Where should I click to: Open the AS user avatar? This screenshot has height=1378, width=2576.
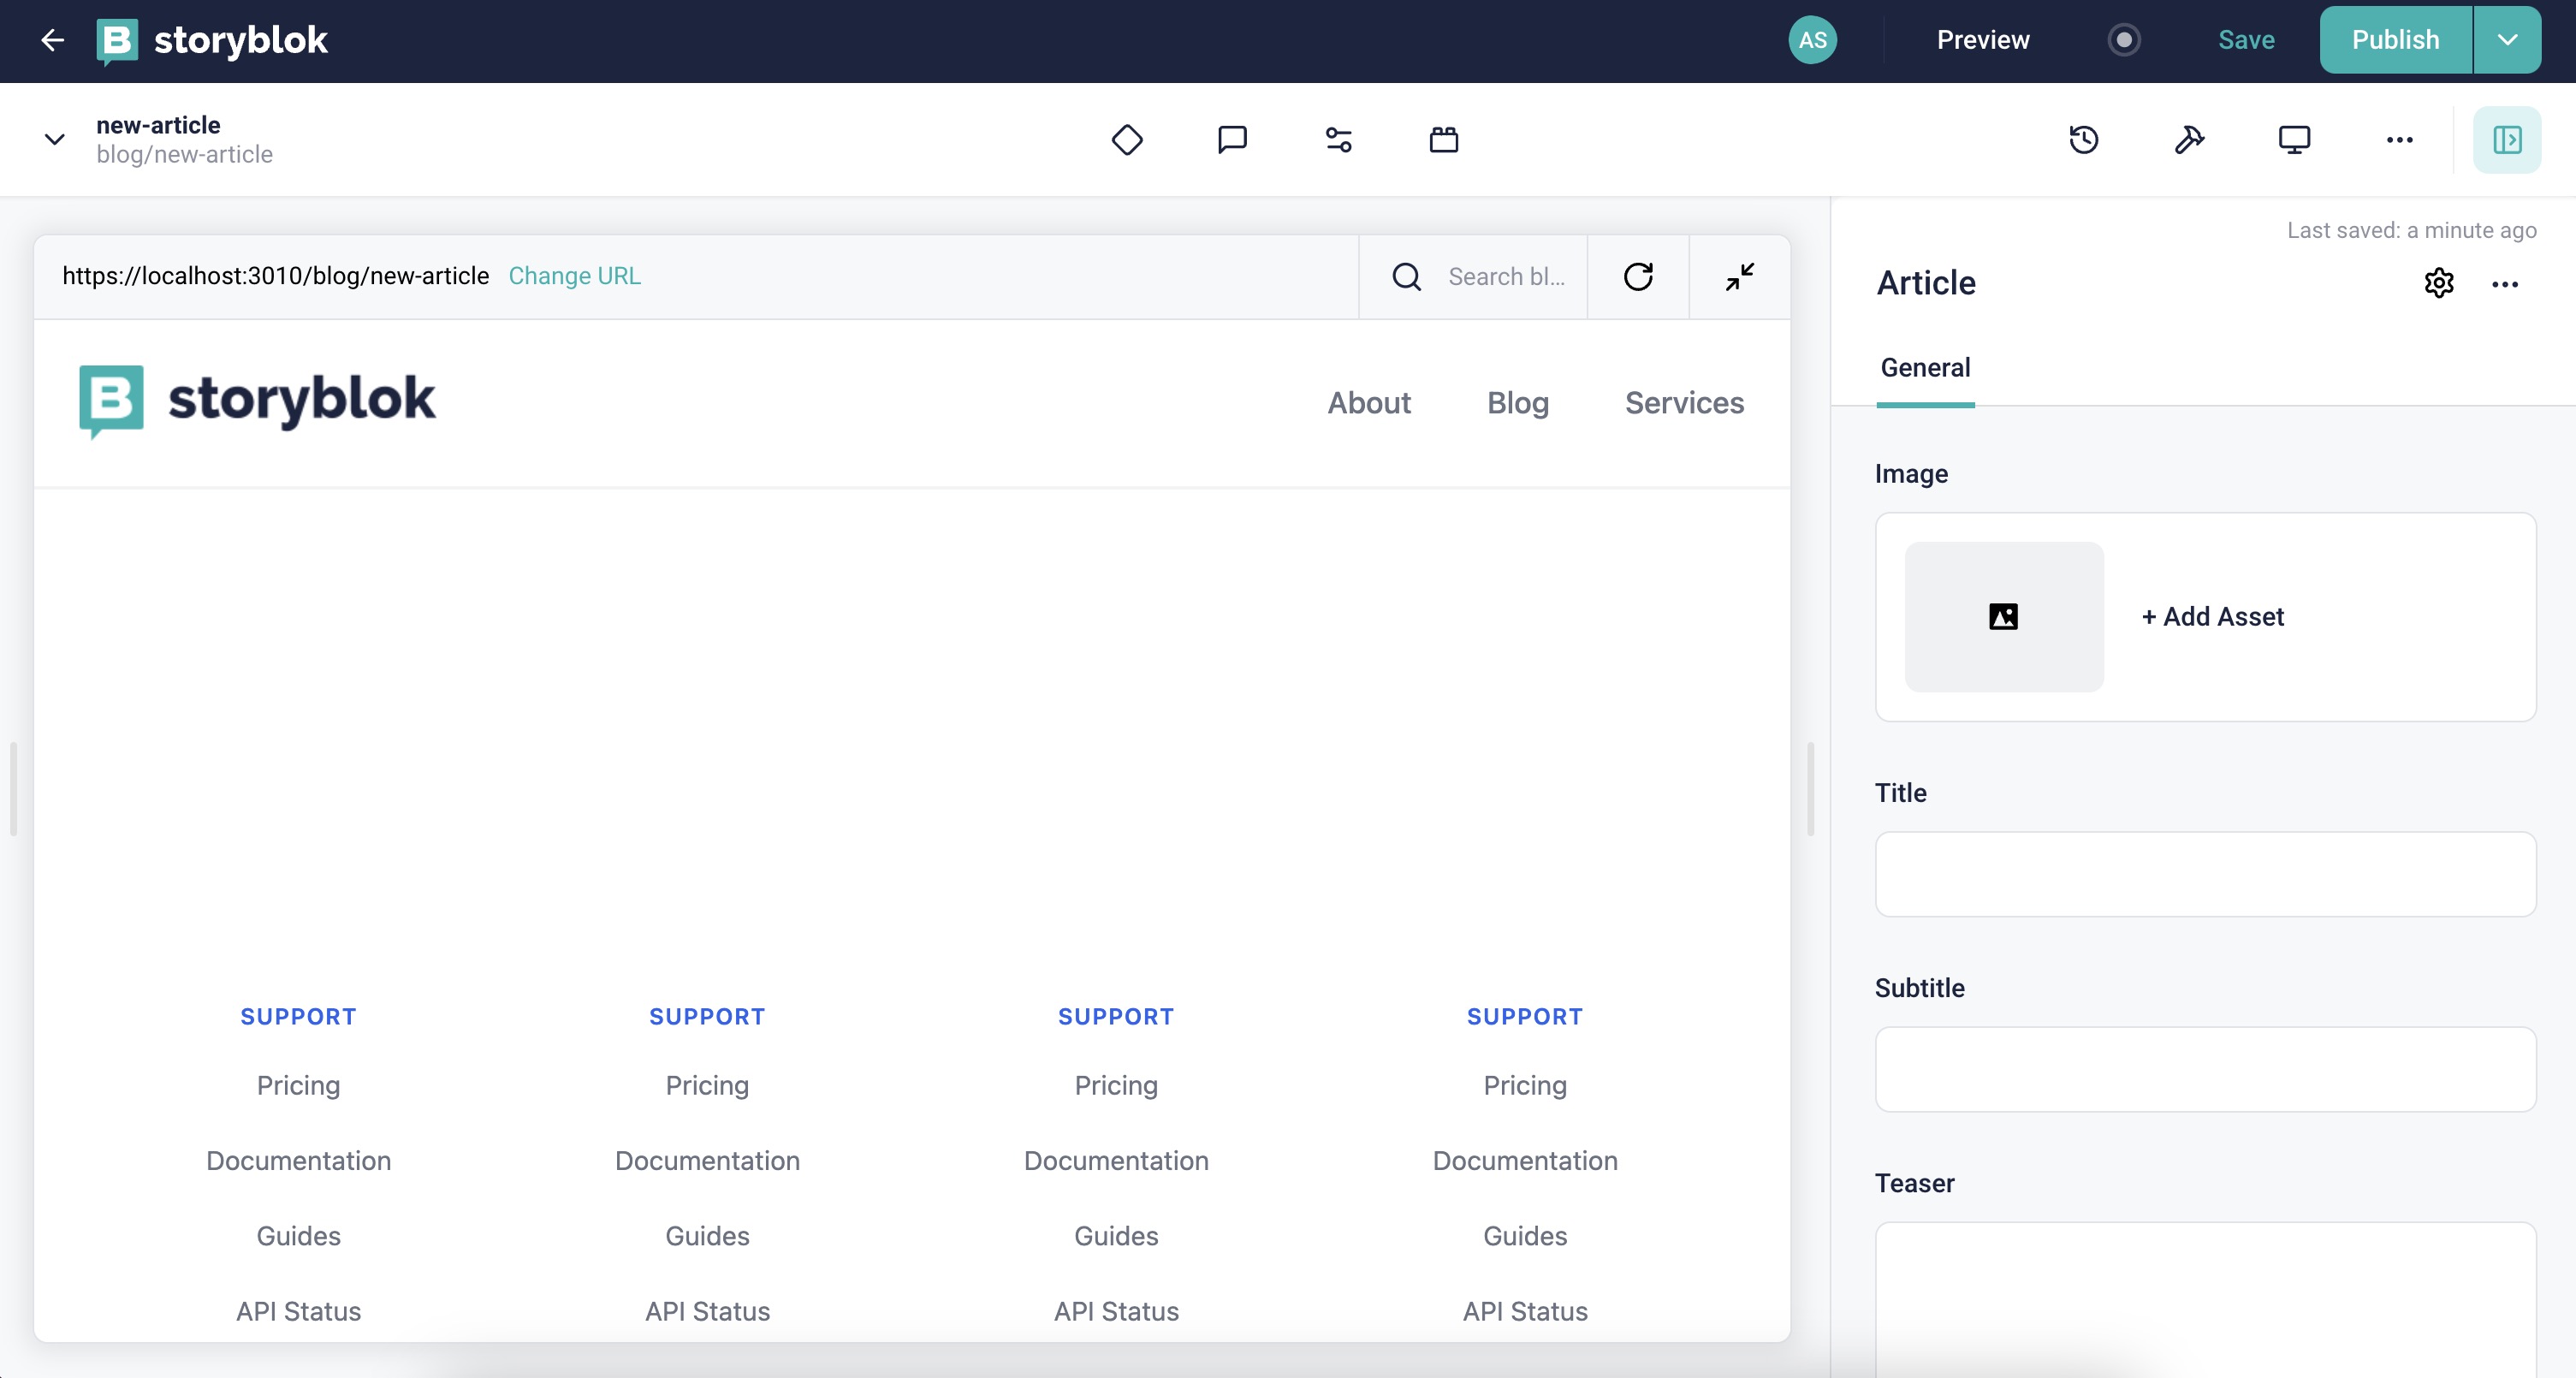click(1812, 40)
